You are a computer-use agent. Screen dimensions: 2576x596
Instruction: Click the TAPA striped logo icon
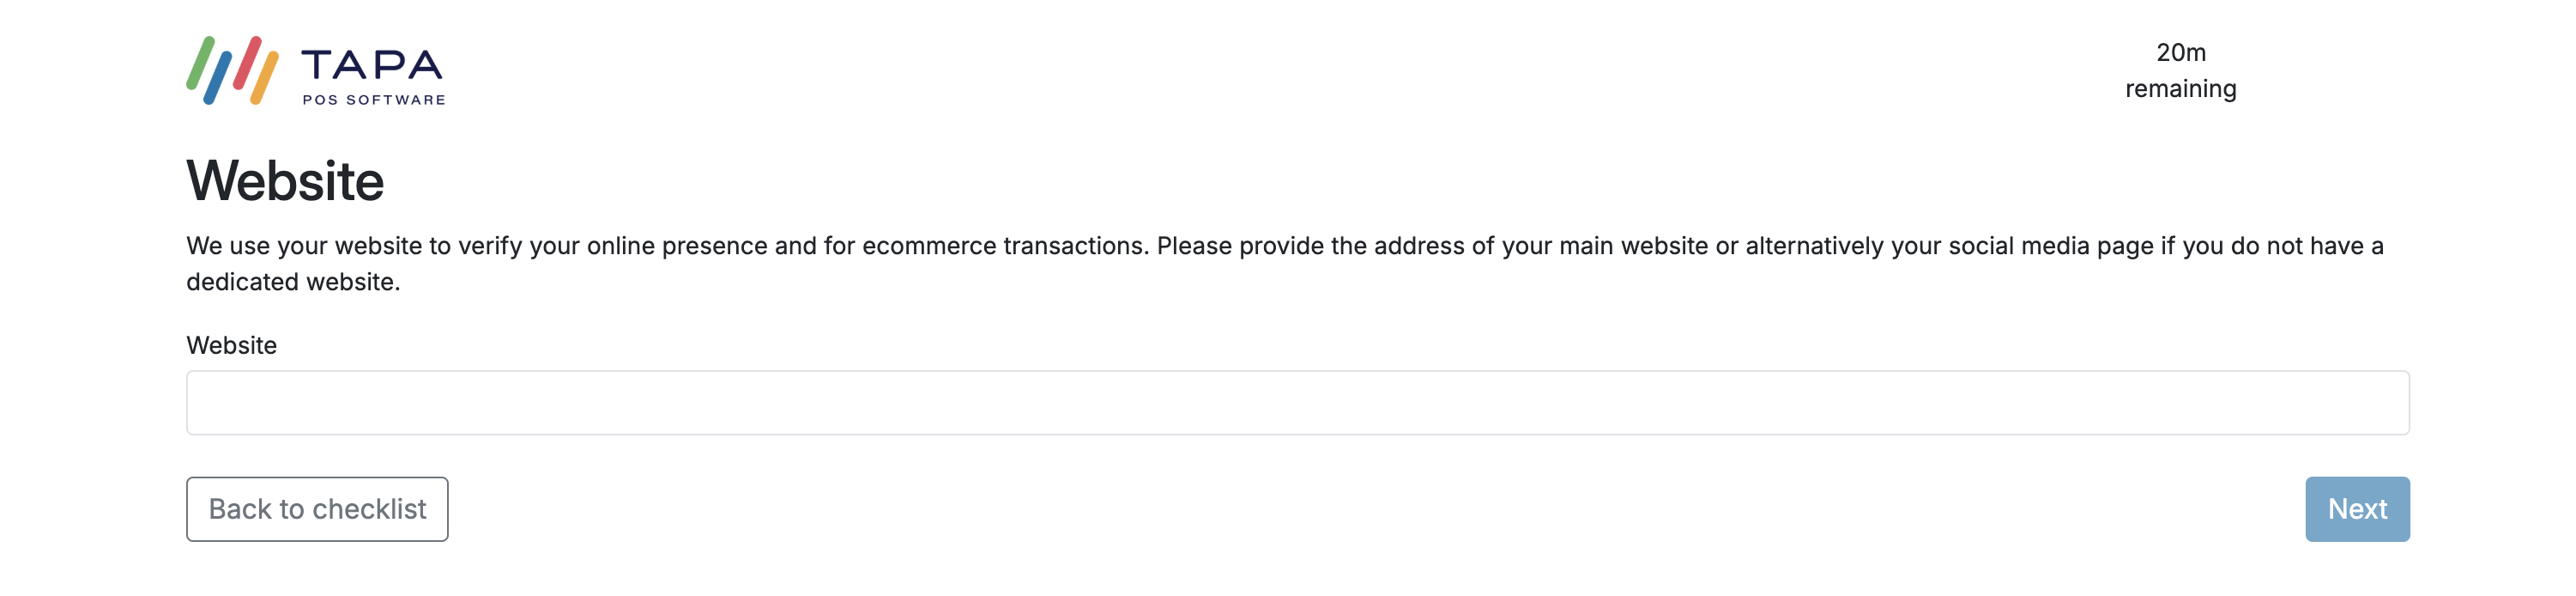tap(232, 70)
